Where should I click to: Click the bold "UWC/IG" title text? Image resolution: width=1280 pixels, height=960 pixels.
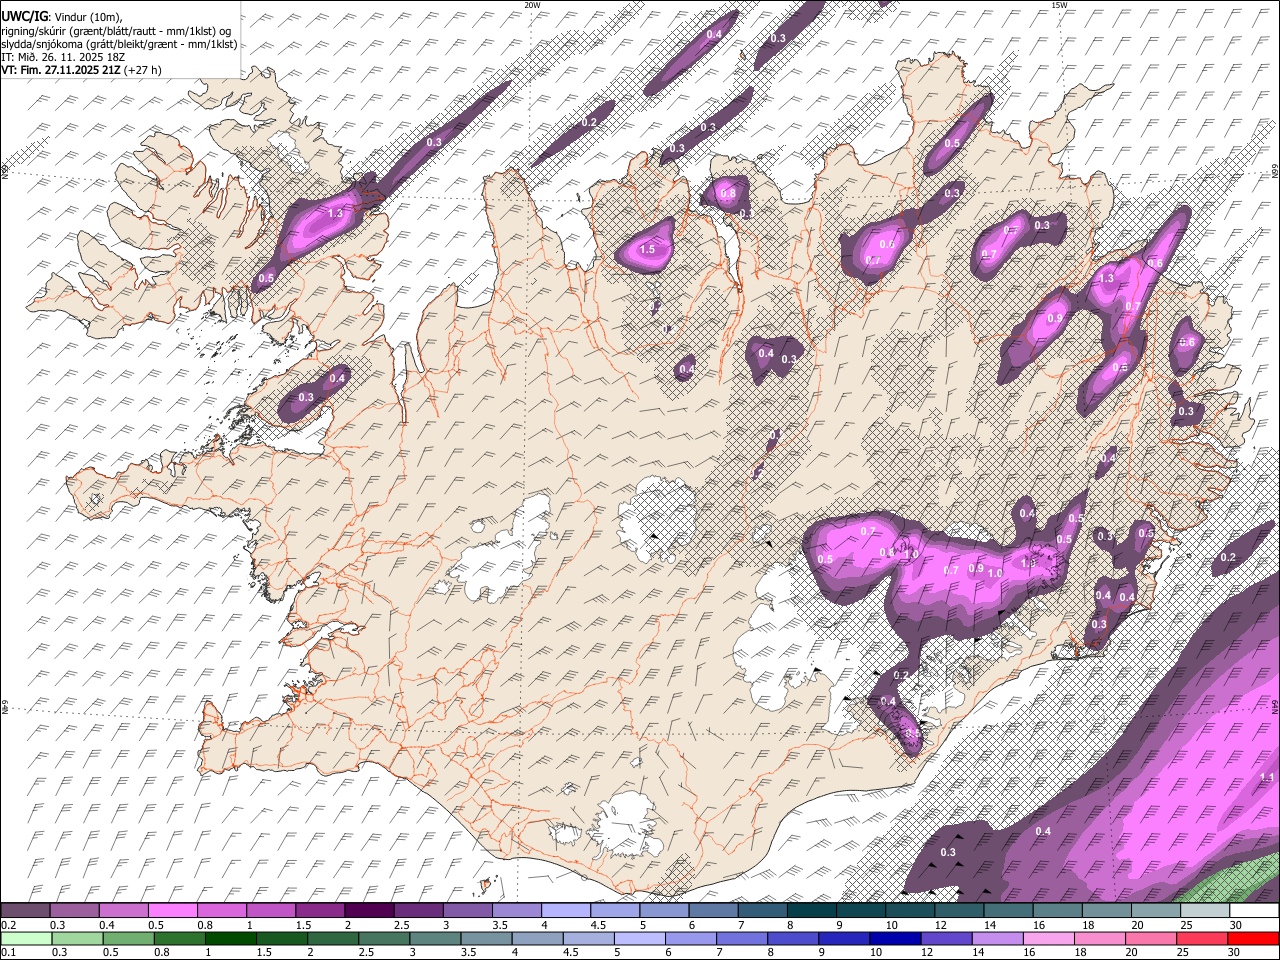coord(24,16)
